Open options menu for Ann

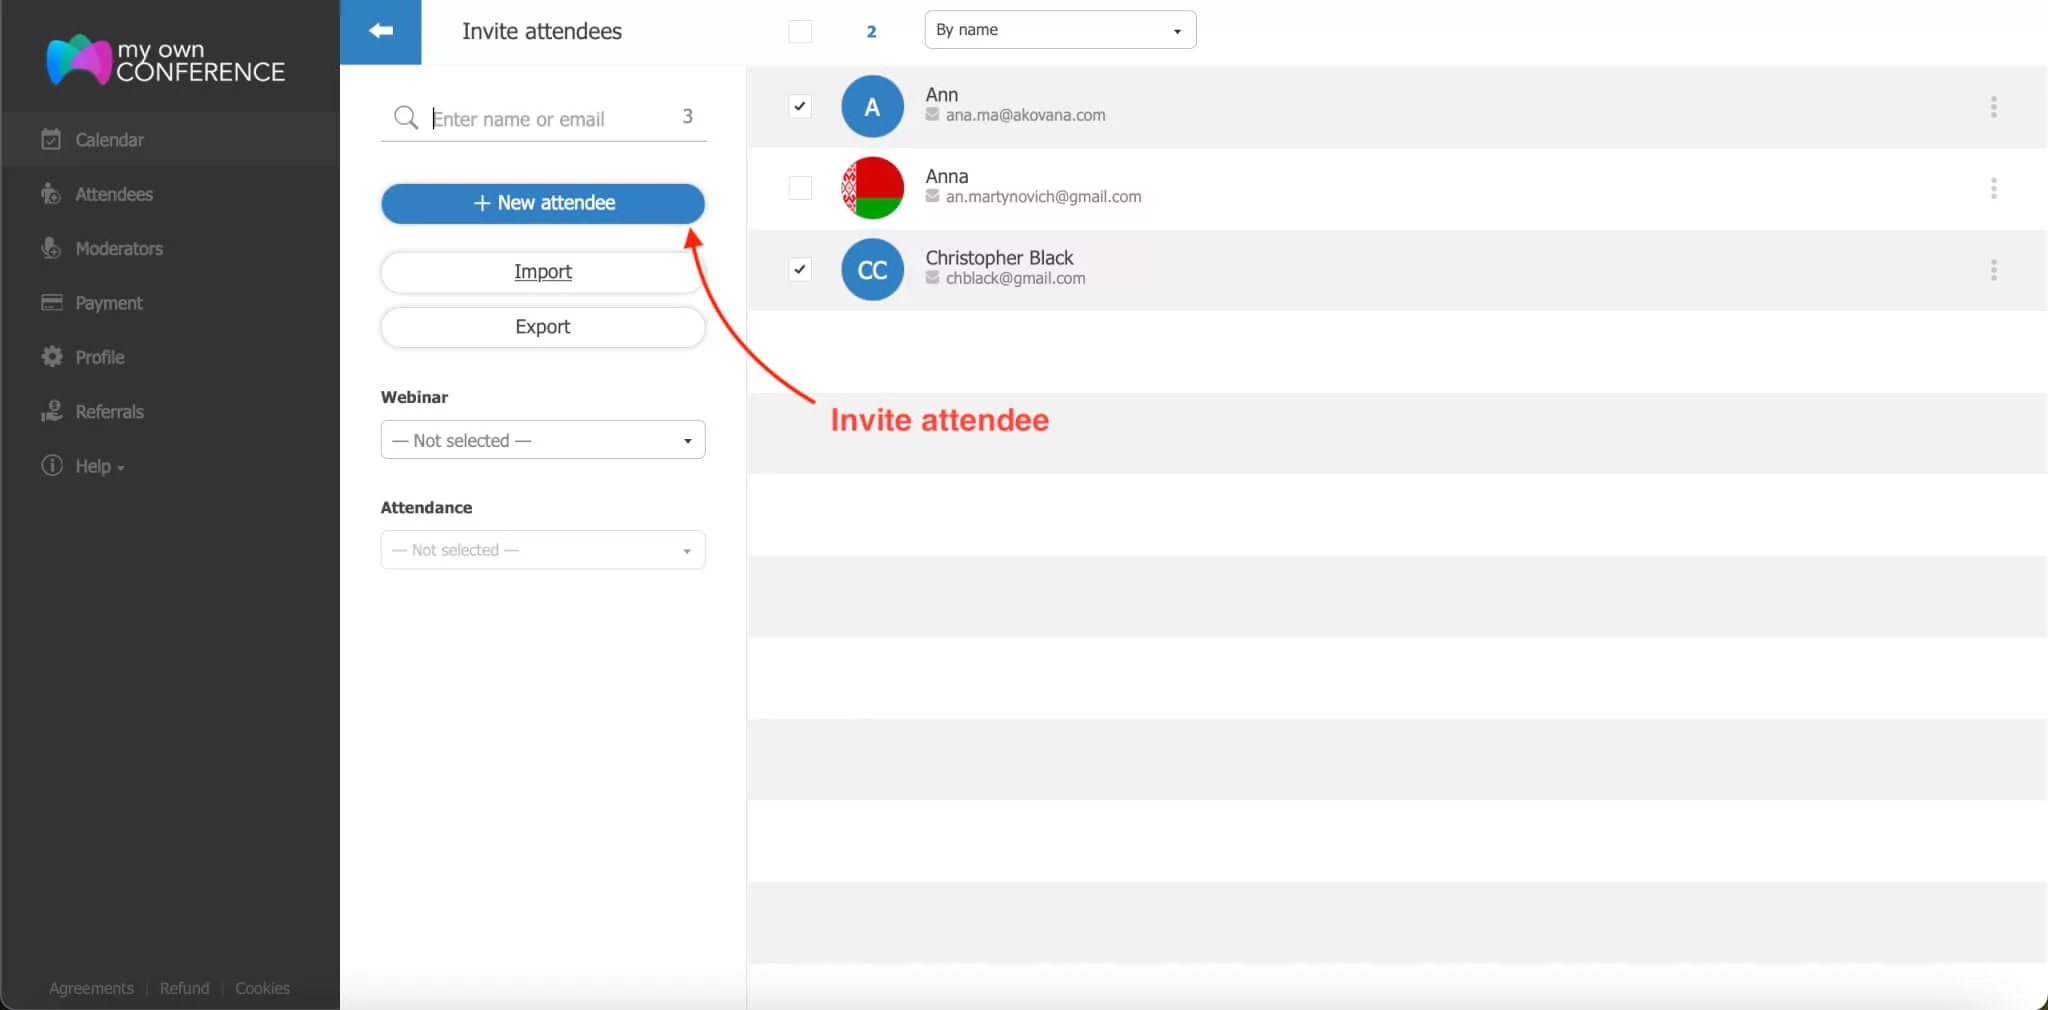(1993, 107)
